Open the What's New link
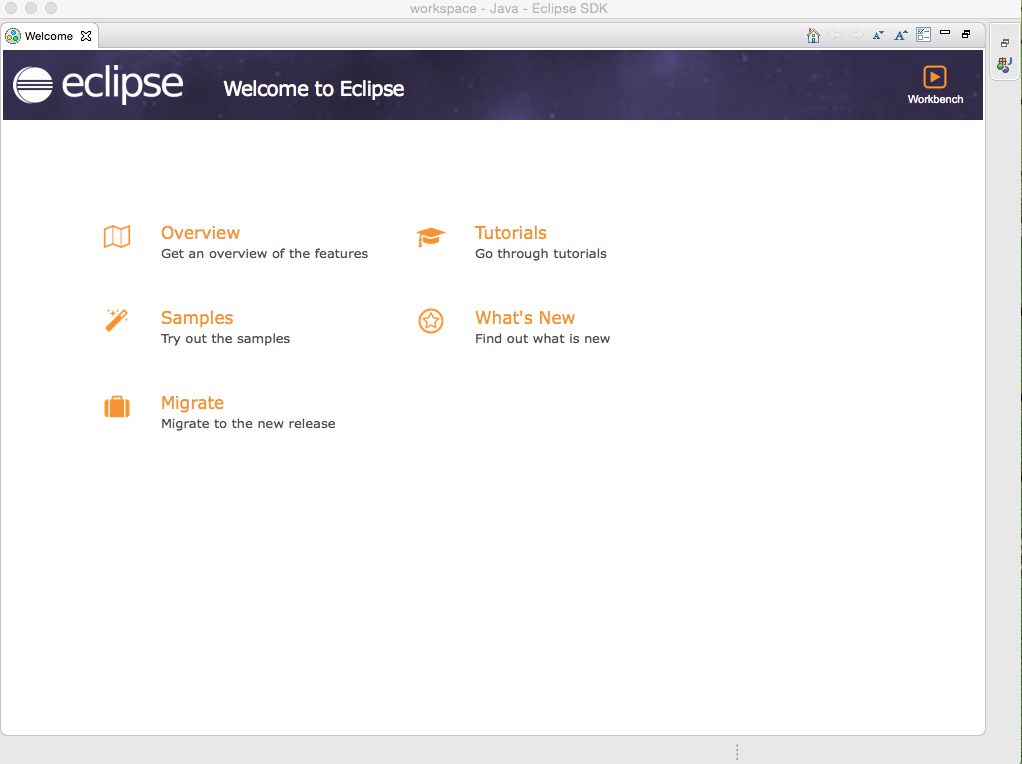Image resolution: width=1022 pixels, height=764 pixels. (x=525, y=317)
